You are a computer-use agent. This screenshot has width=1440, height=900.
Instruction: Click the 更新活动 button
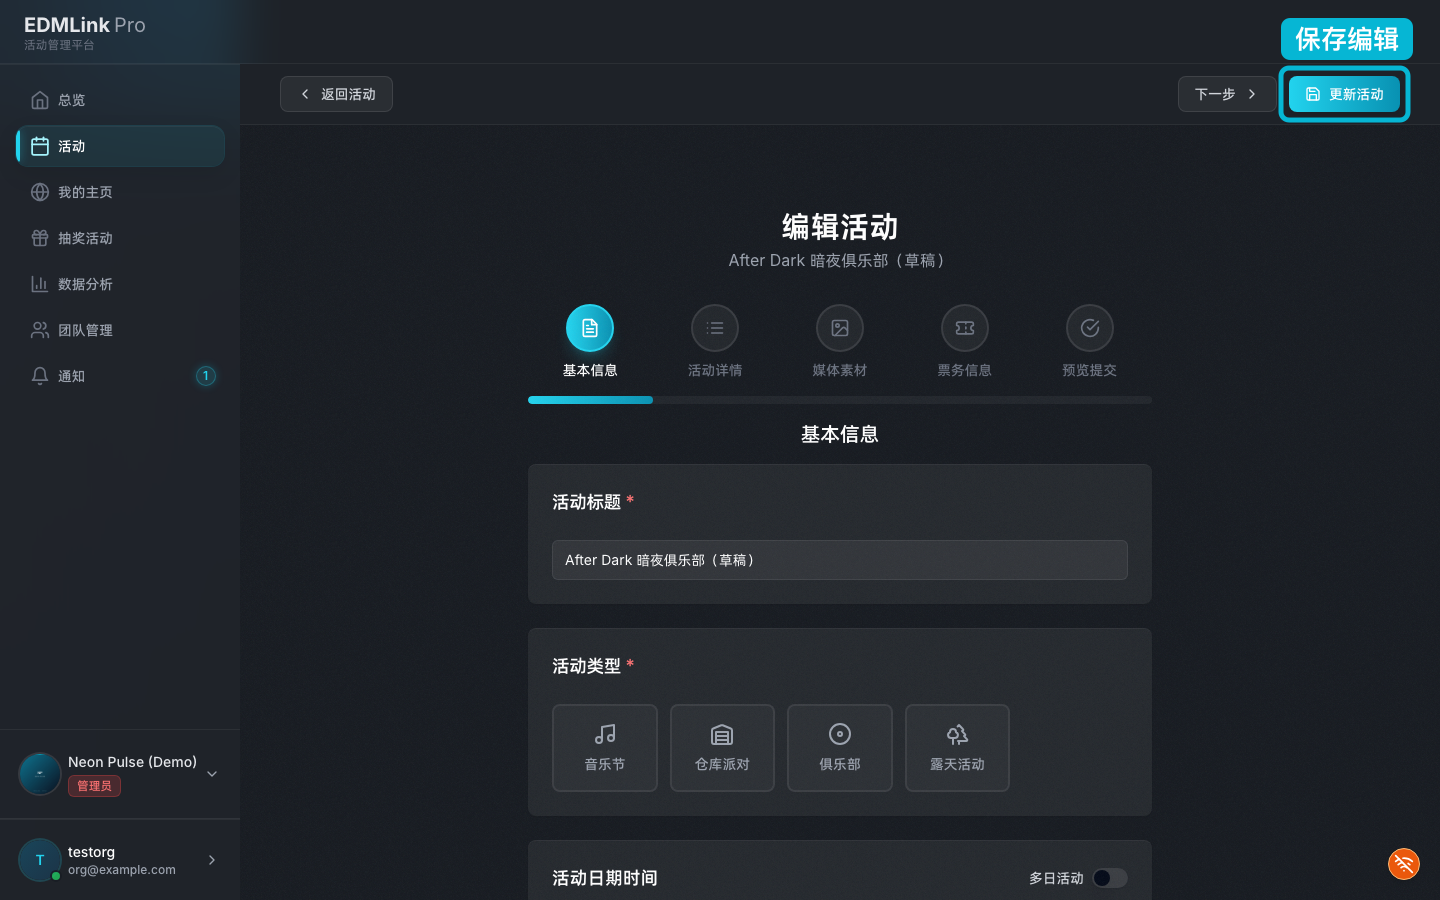point(1344,94)
